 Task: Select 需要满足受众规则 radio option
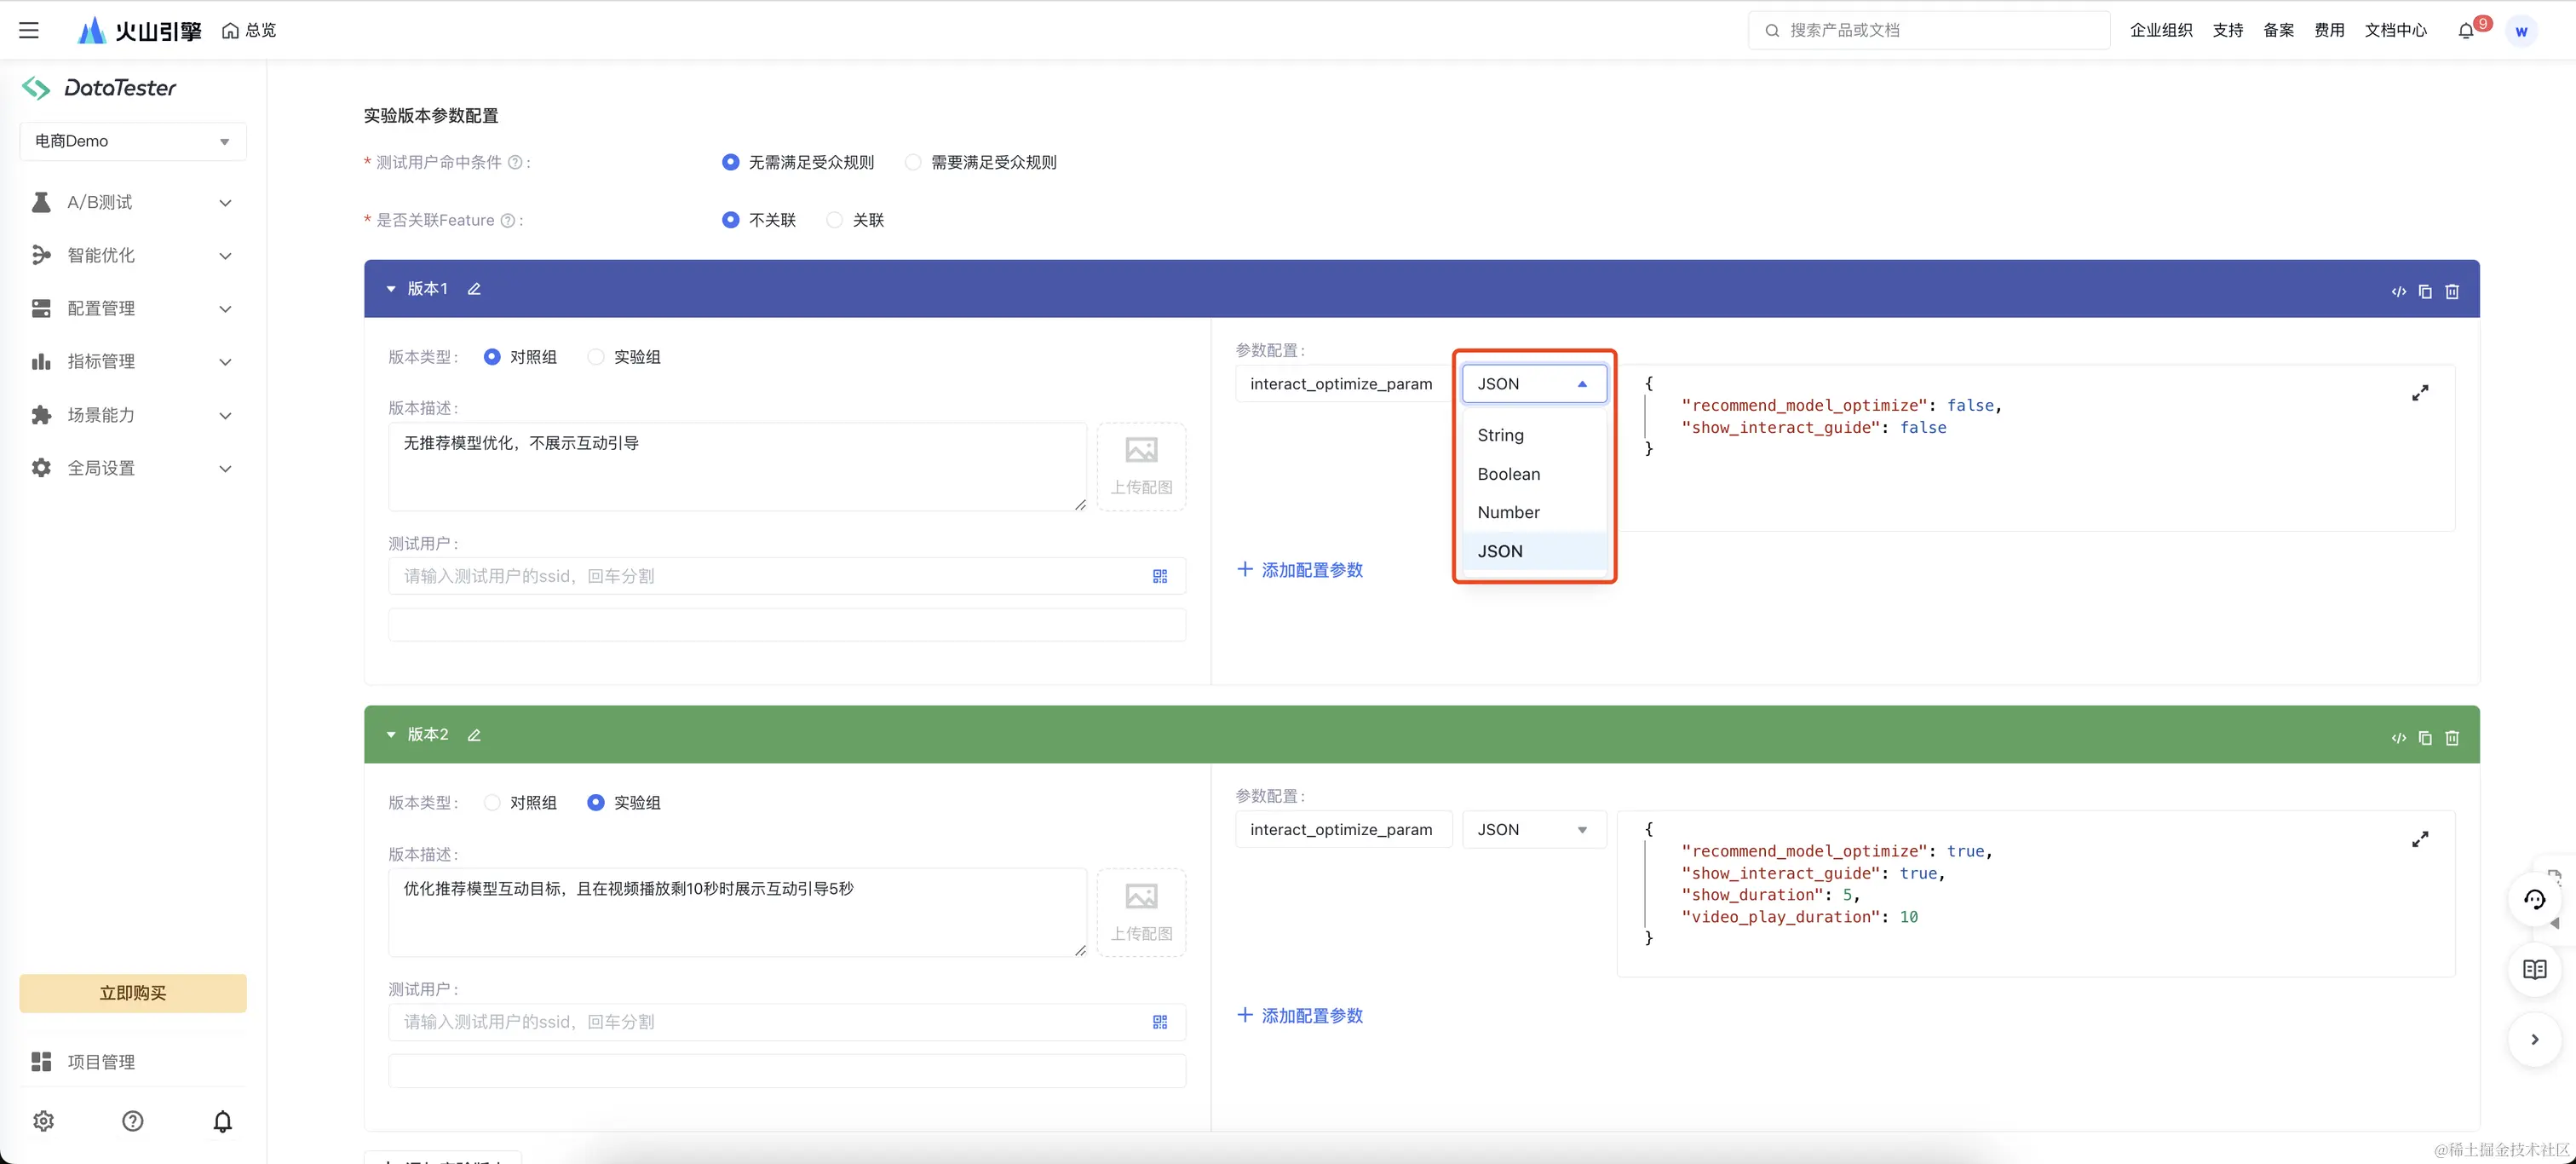coord(913,162)
